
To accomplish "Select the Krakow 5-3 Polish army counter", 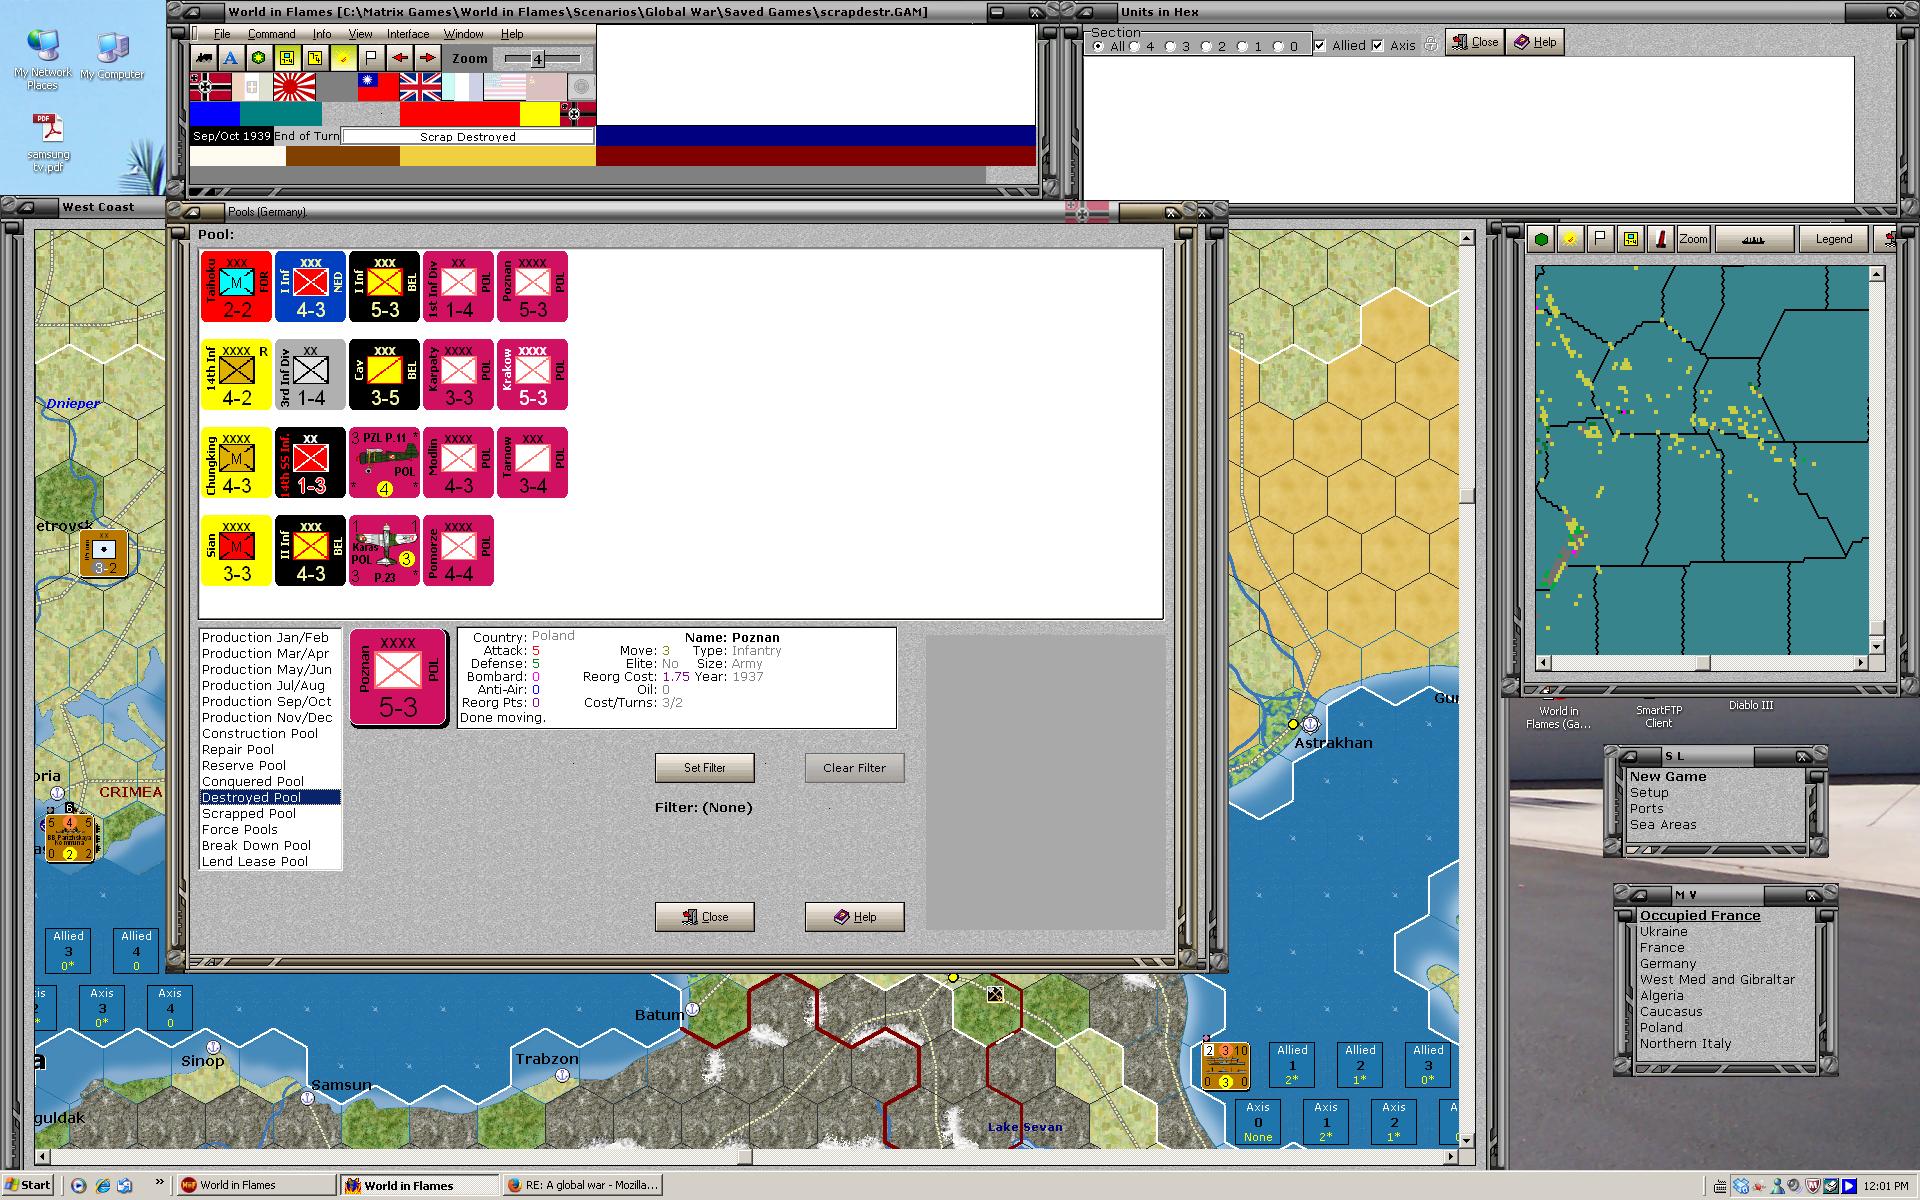I will (532, 374).
